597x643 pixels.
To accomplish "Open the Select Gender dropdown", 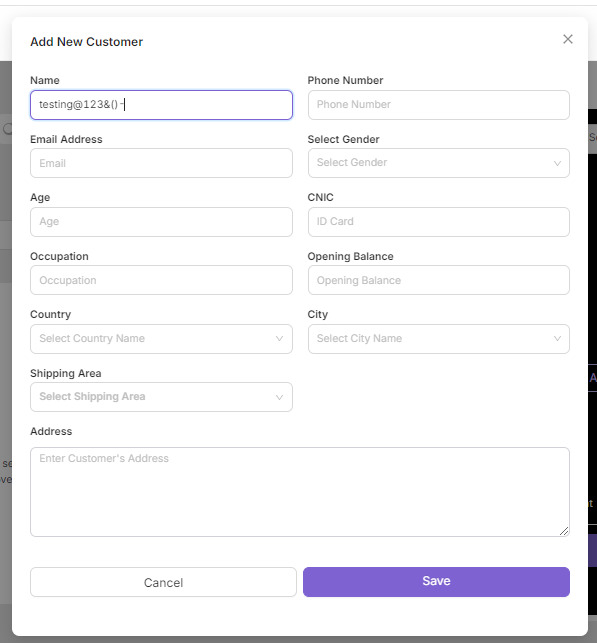I will coord(439,163).
